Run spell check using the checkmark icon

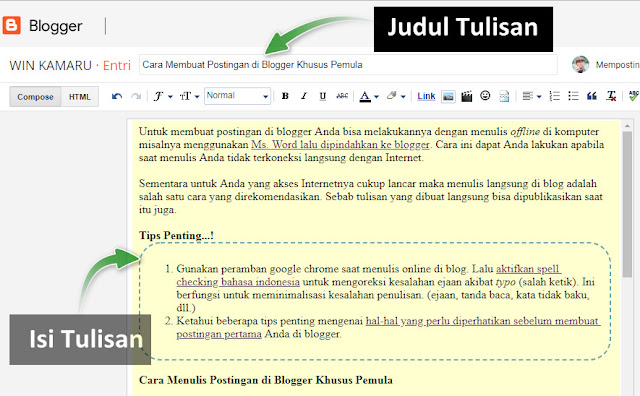633,96
